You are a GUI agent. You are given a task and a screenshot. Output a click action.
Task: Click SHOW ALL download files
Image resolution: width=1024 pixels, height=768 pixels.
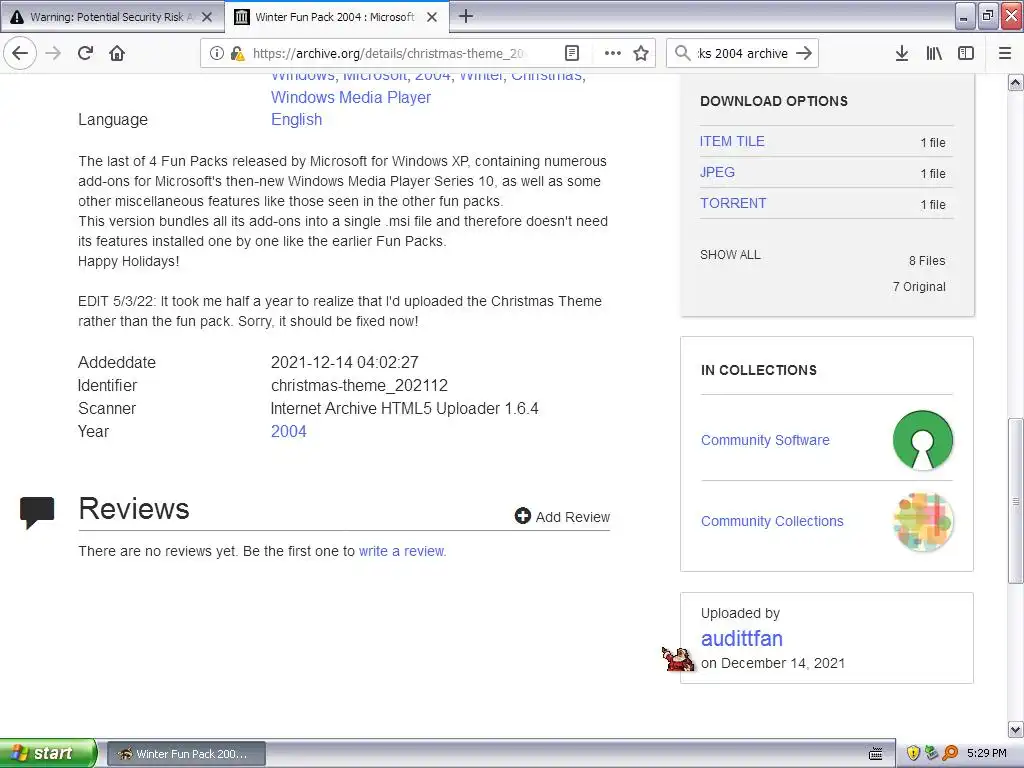tap(730, 255)
